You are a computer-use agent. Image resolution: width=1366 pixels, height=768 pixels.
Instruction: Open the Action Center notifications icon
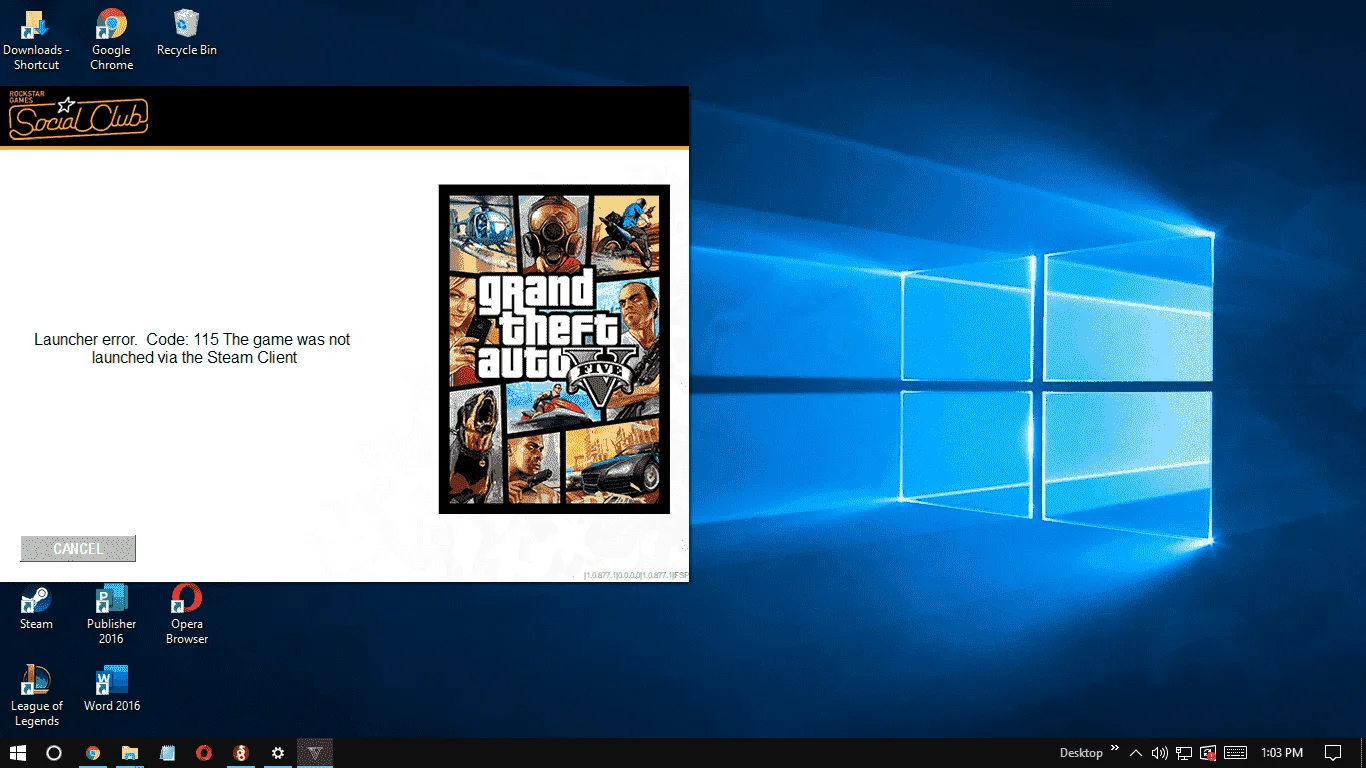(1333, 753)
